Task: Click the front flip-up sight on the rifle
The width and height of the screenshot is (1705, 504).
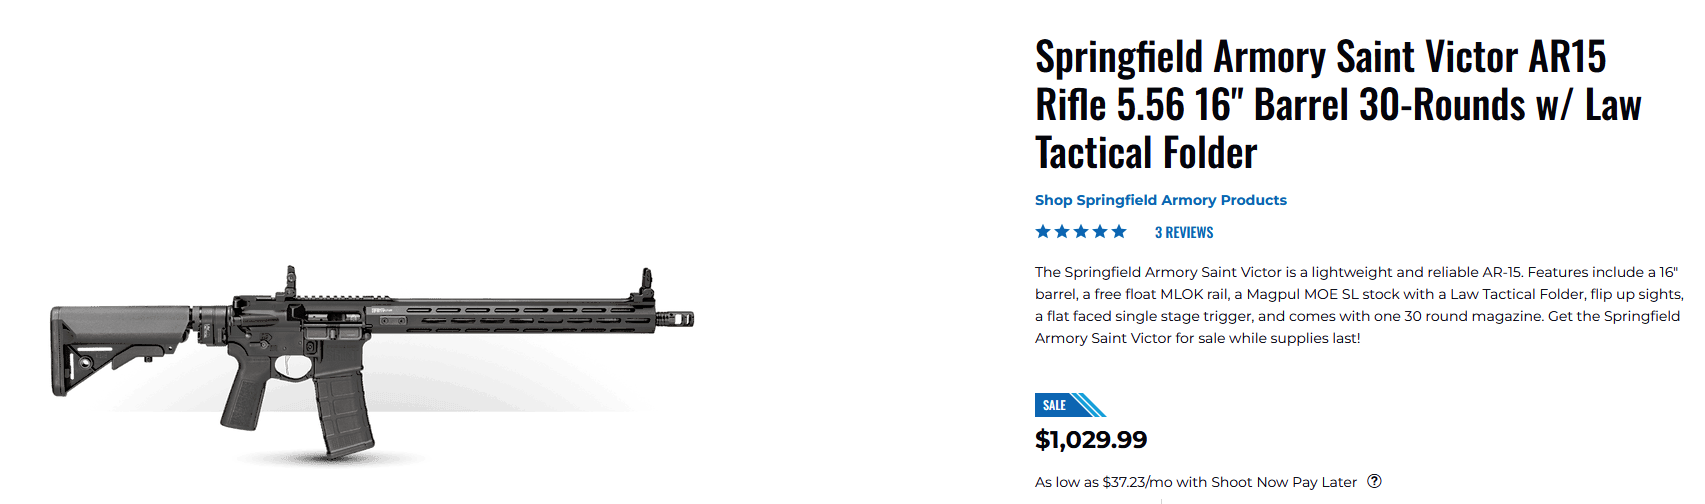Action: 645,285
